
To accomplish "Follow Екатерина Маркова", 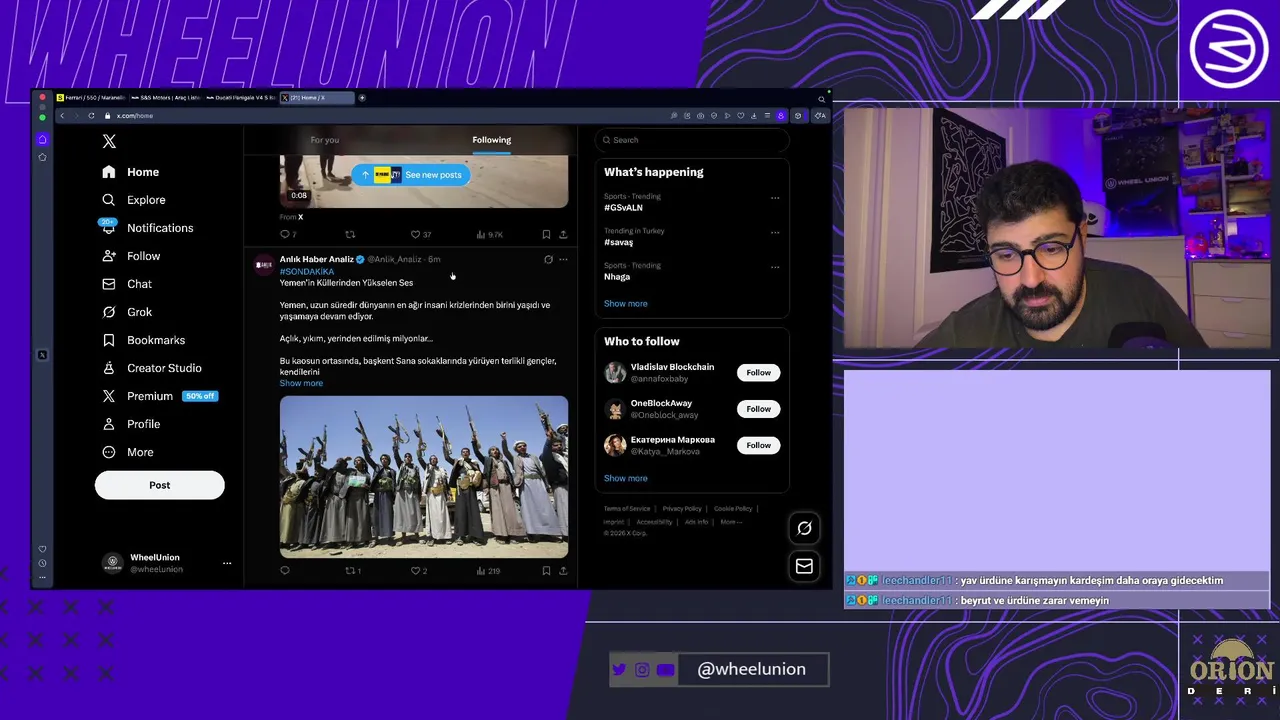I will pyautogui.click(x=759, y=445).
